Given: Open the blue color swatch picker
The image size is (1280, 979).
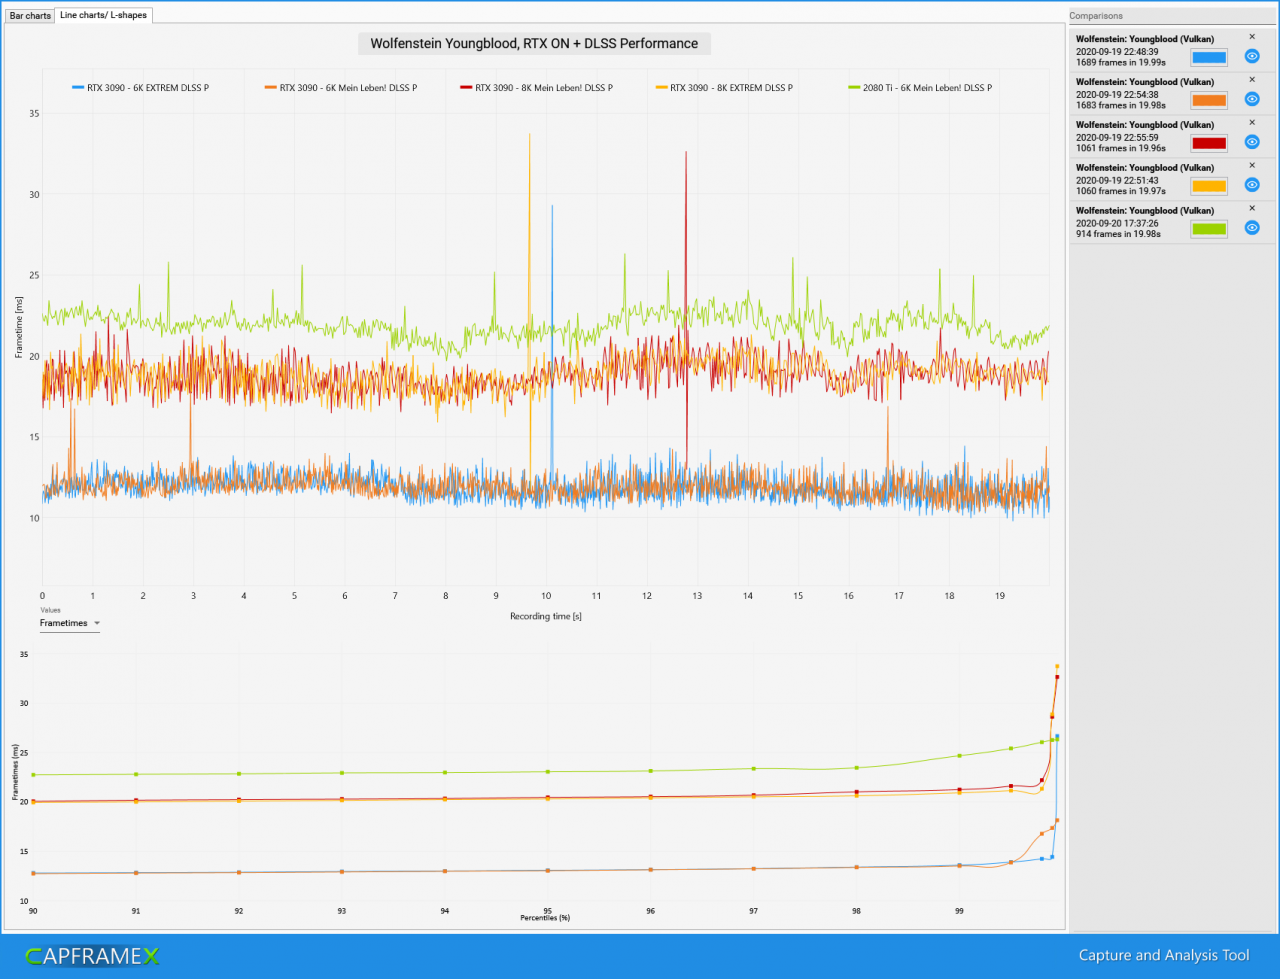Looking at the screenshot, I should pyautogui.click(x=1209, y=57).
